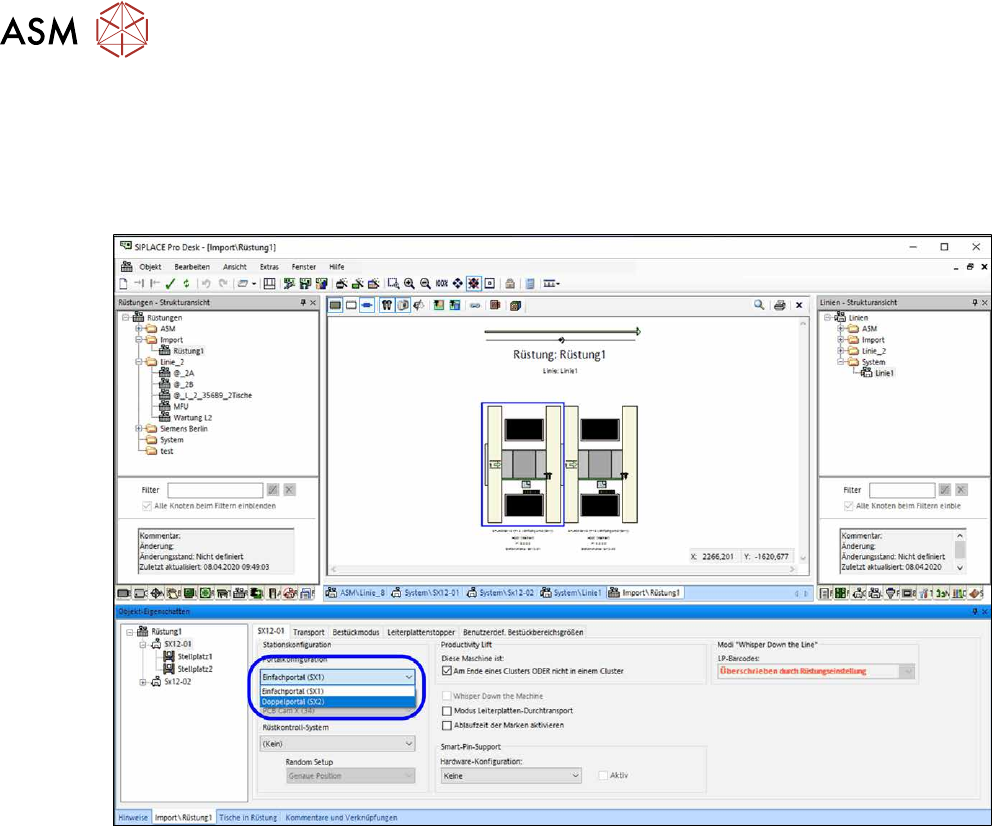
Task: Clear filter X icon in Rüstungen panel
Action: coord(290,490)
